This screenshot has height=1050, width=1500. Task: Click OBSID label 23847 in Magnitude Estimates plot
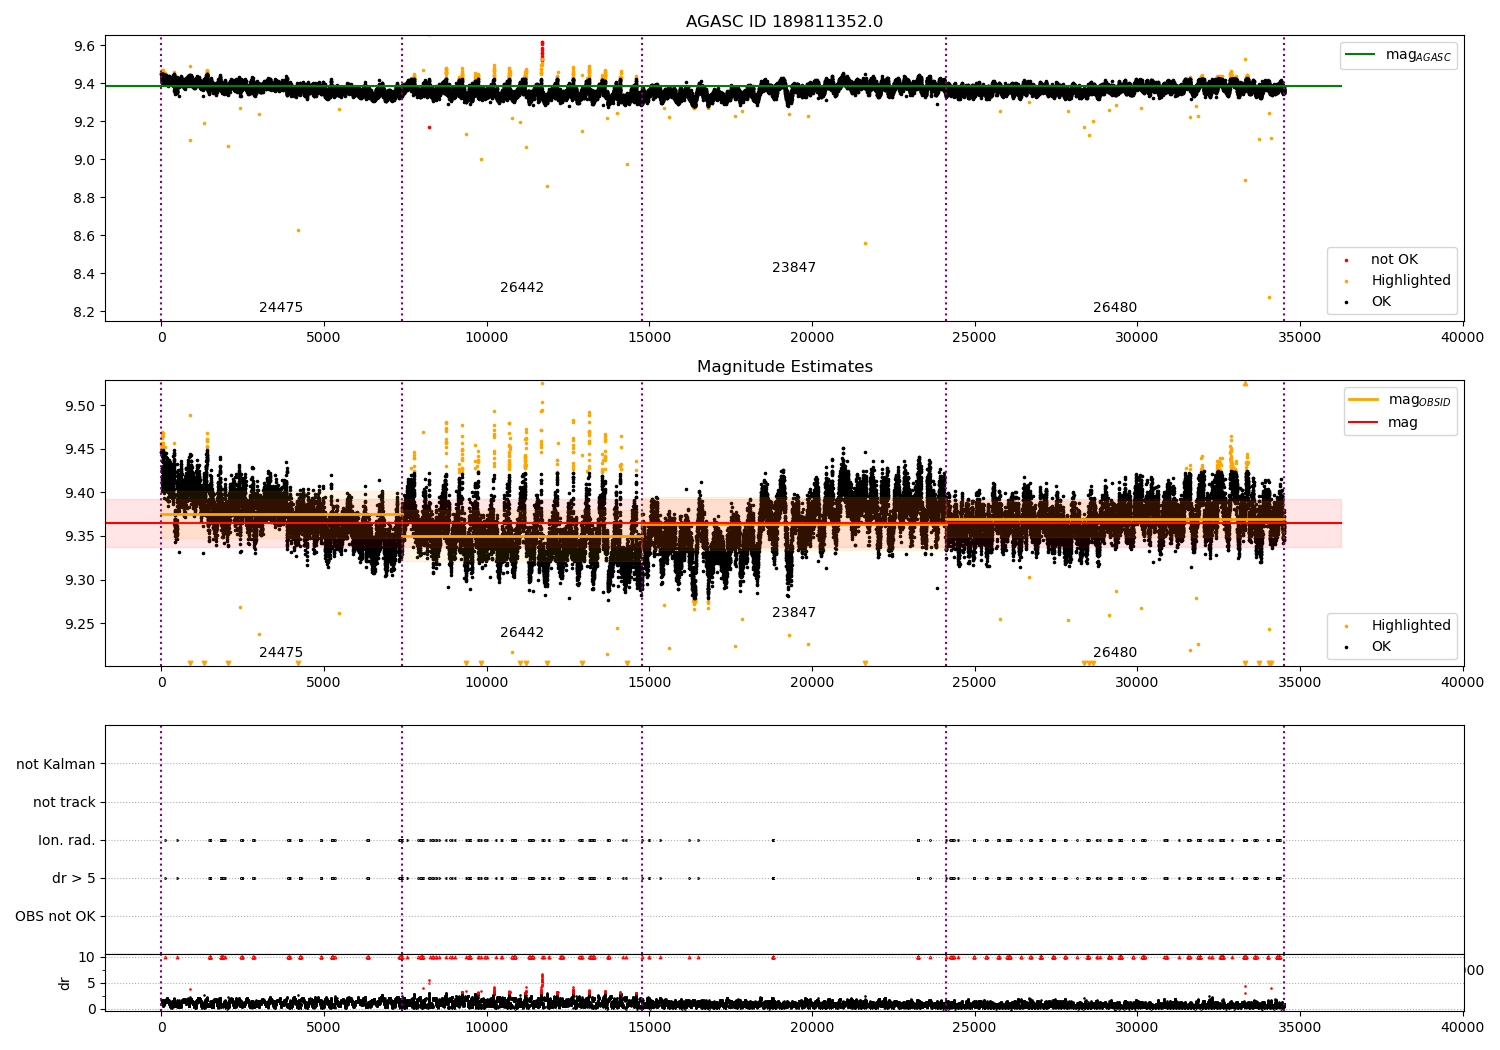[x=794, y=612]
